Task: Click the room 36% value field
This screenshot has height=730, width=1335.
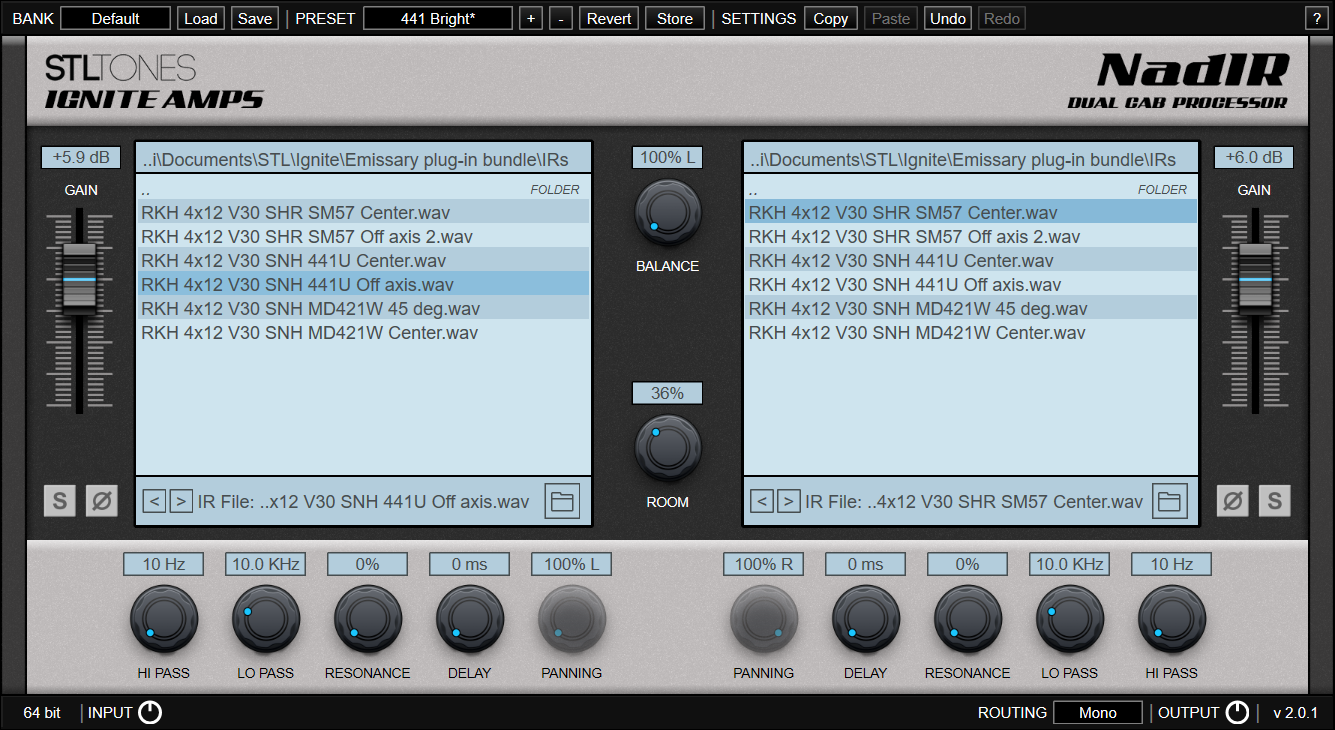Action: (x=667, y=393)
